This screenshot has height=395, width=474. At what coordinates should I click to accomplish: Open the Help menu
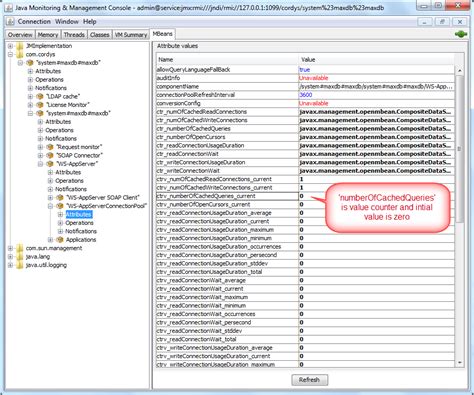[x=90, y=22]
